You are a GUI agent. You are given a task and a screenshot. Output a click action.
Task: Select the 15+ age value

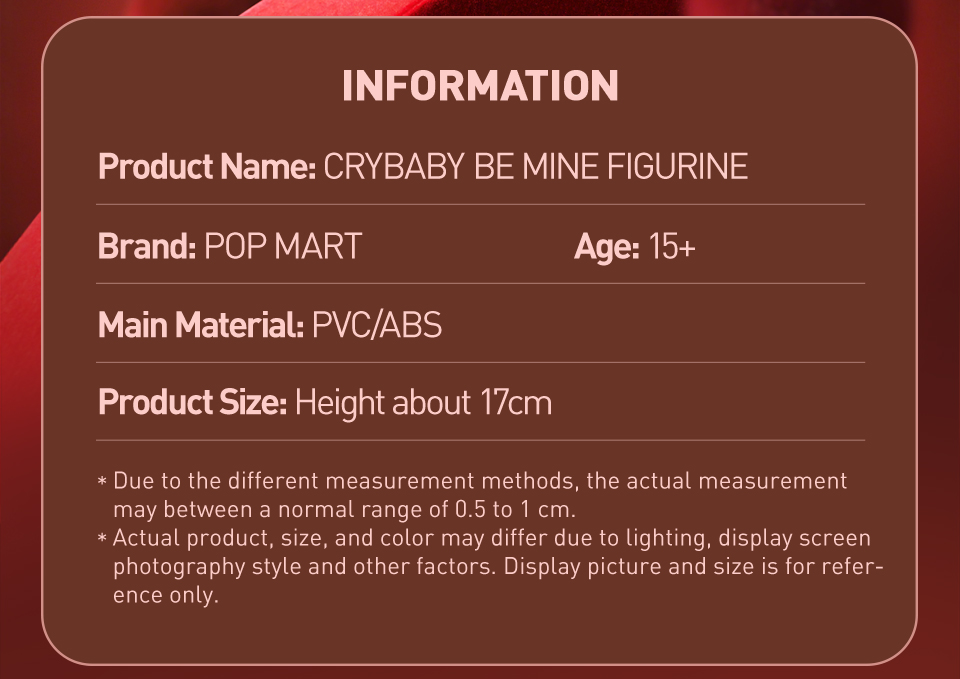672,246
